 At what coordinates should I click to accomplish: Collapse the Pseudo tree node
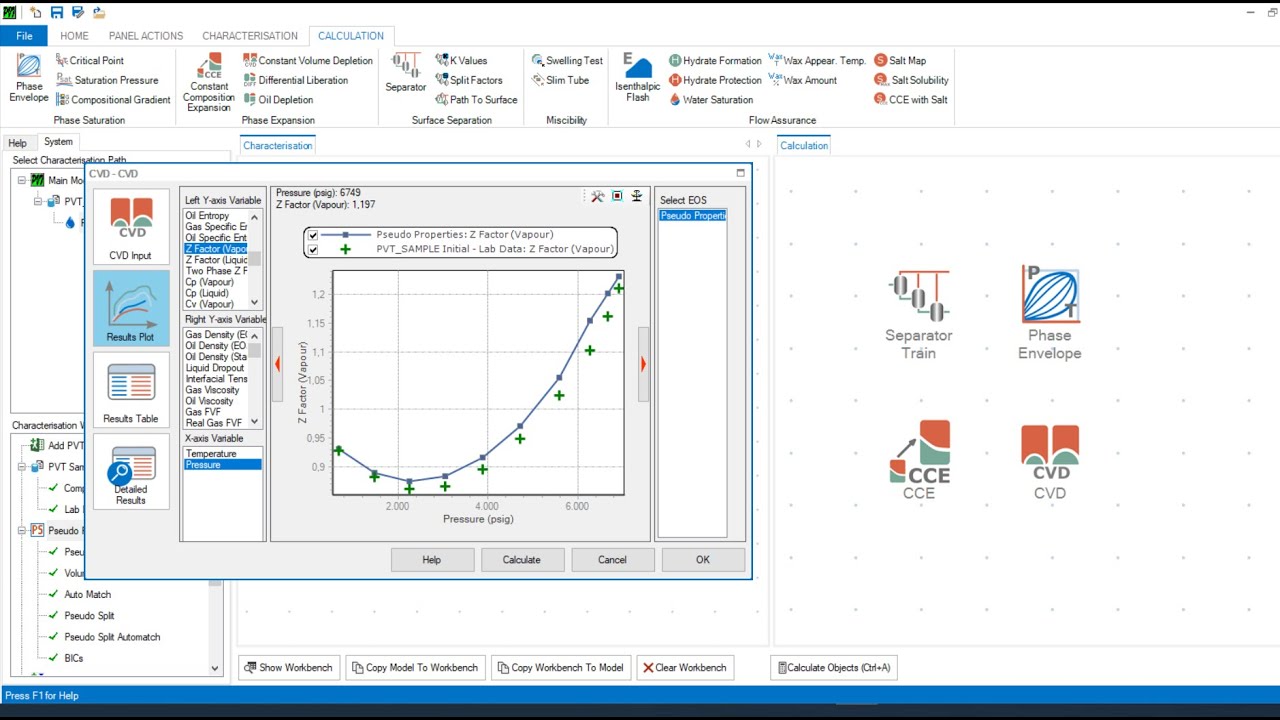21,531
